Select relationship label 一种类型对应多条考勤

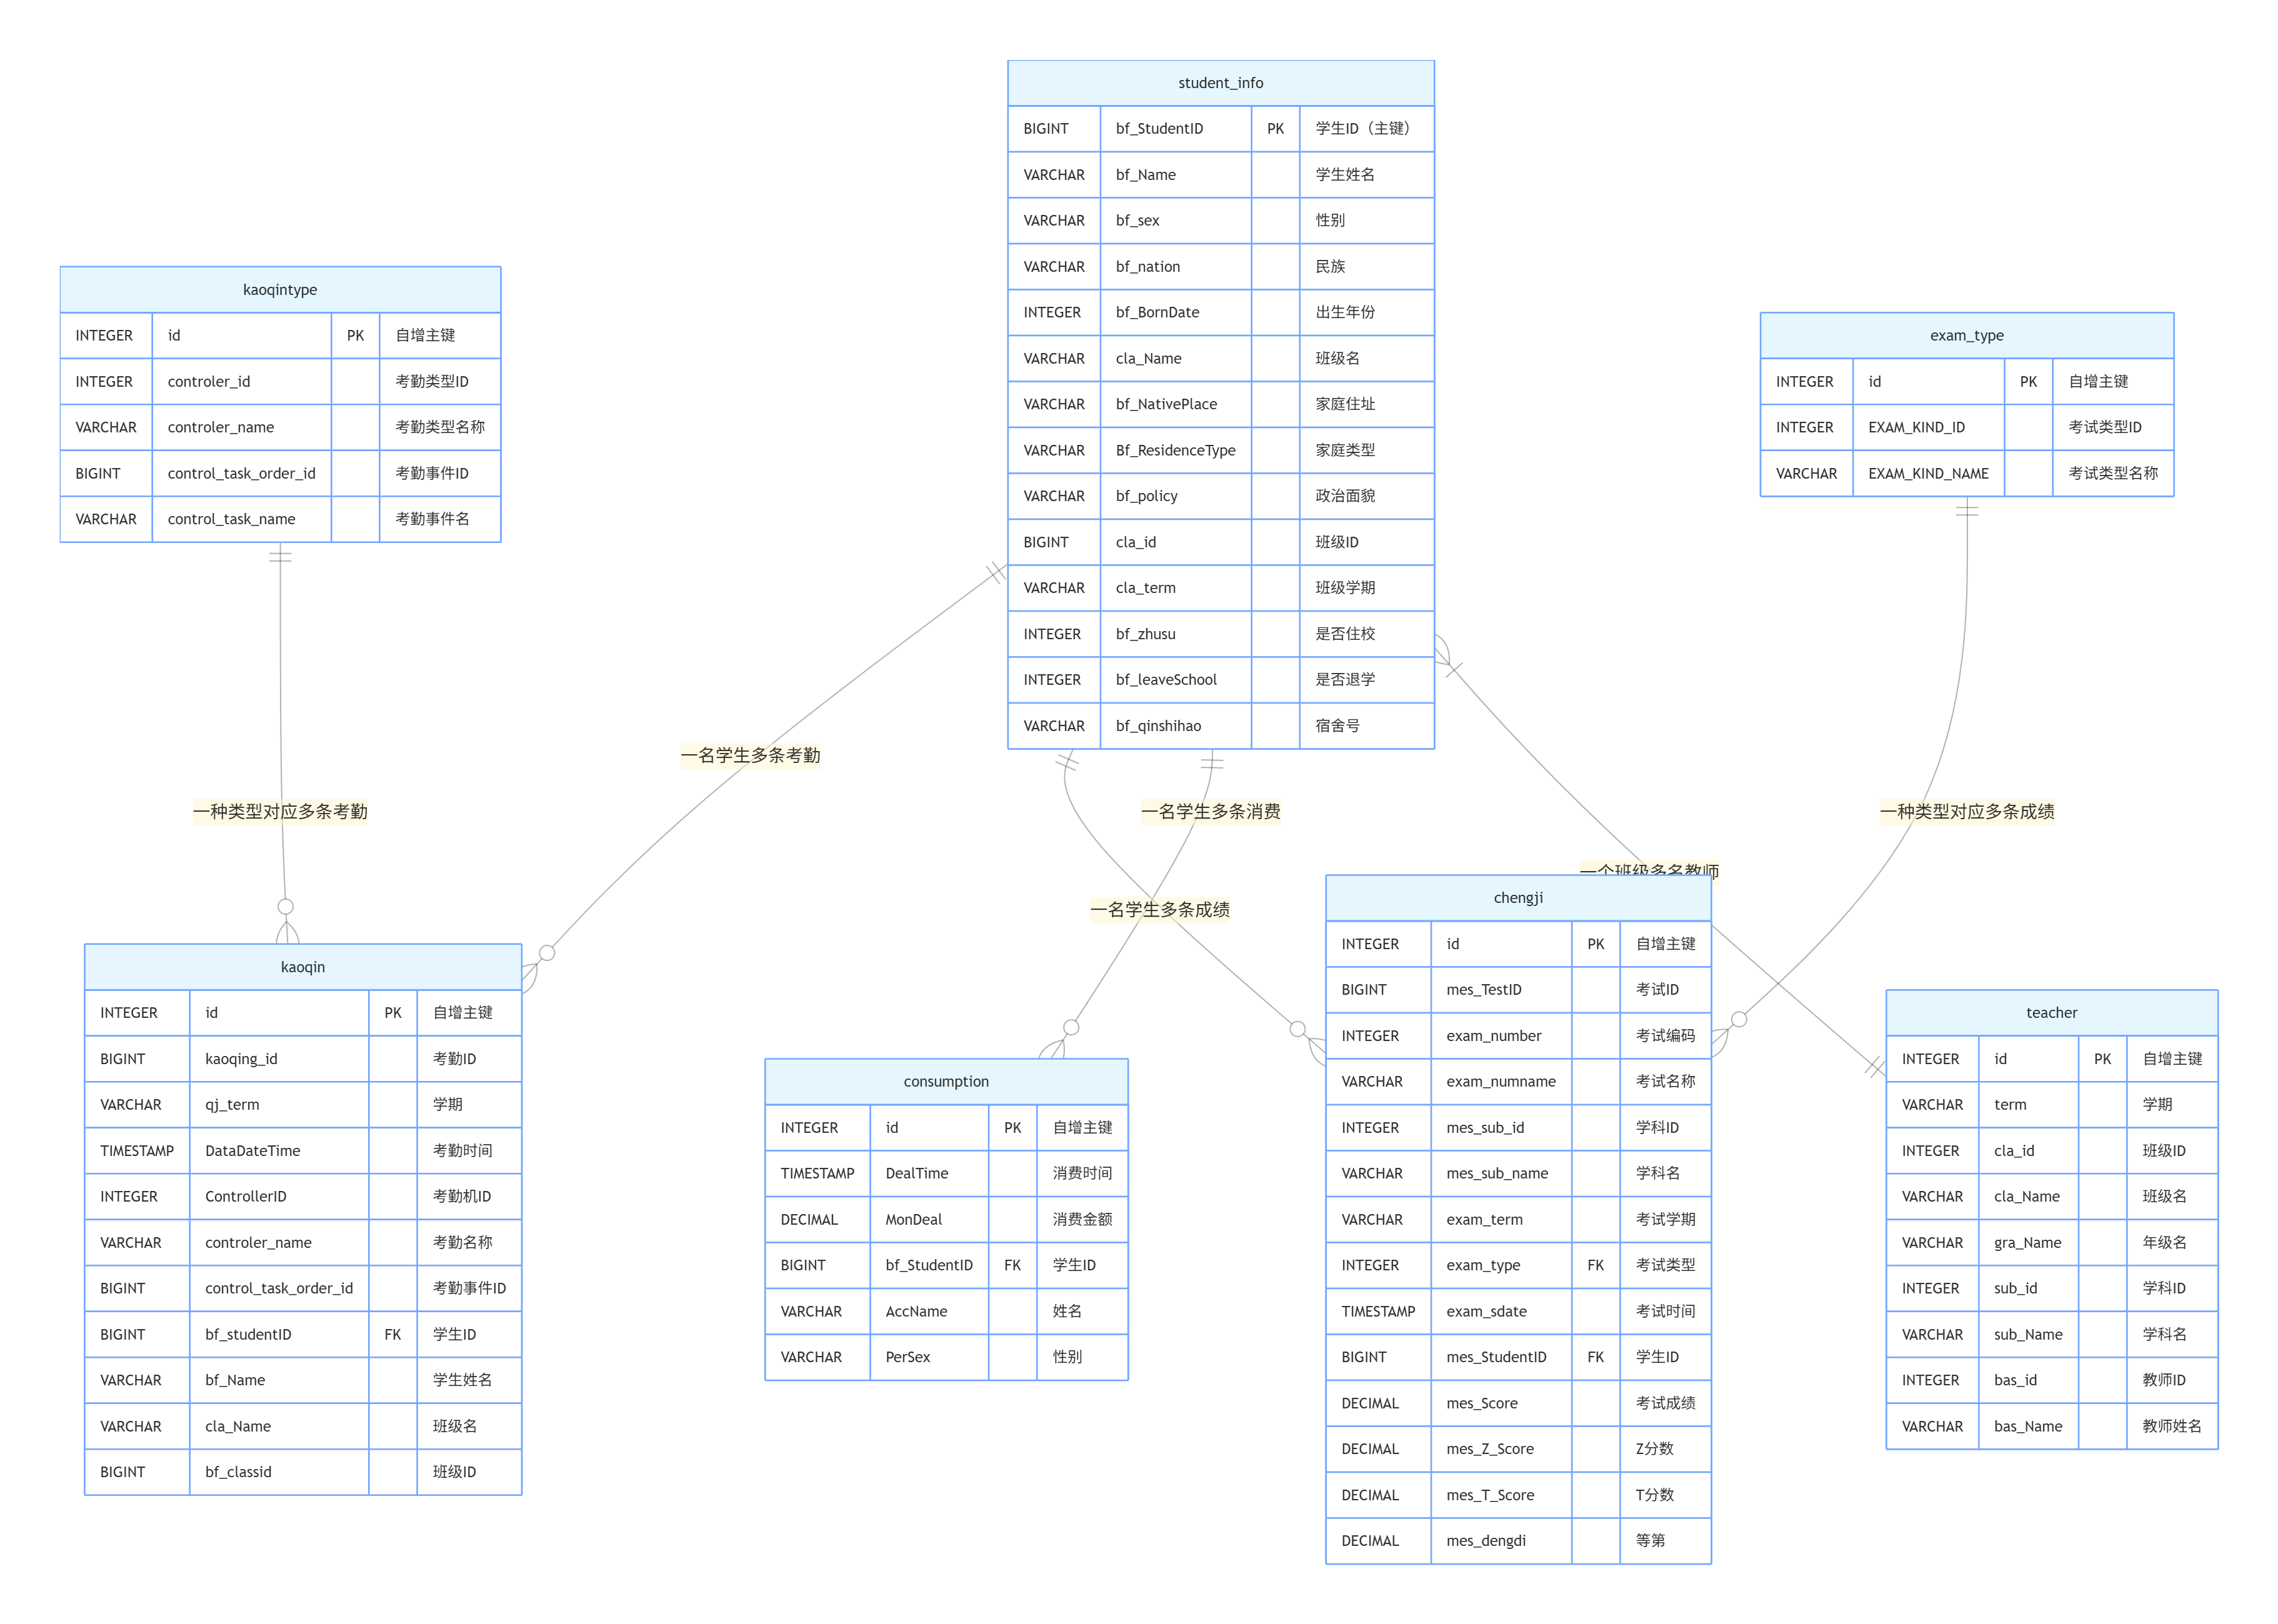(280, 812)
